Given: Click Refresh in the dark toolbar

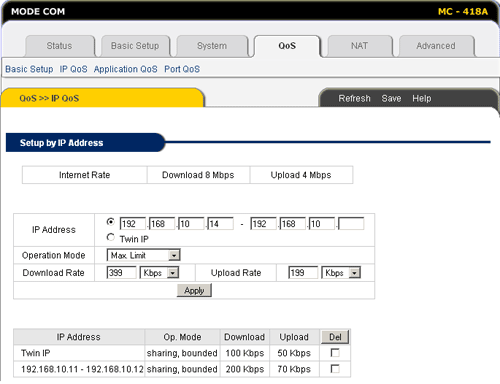Looking at the screenshot, I should click(x=354, y=98).
